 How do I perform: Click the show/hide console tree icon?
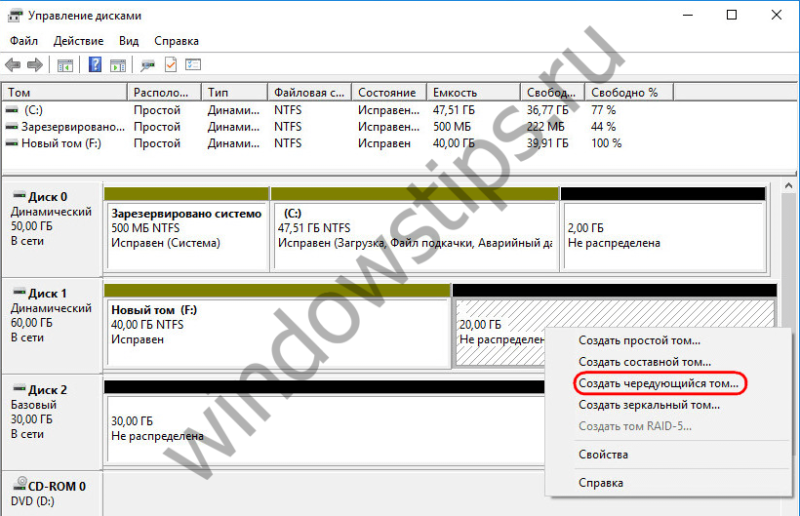pos(65,66)
